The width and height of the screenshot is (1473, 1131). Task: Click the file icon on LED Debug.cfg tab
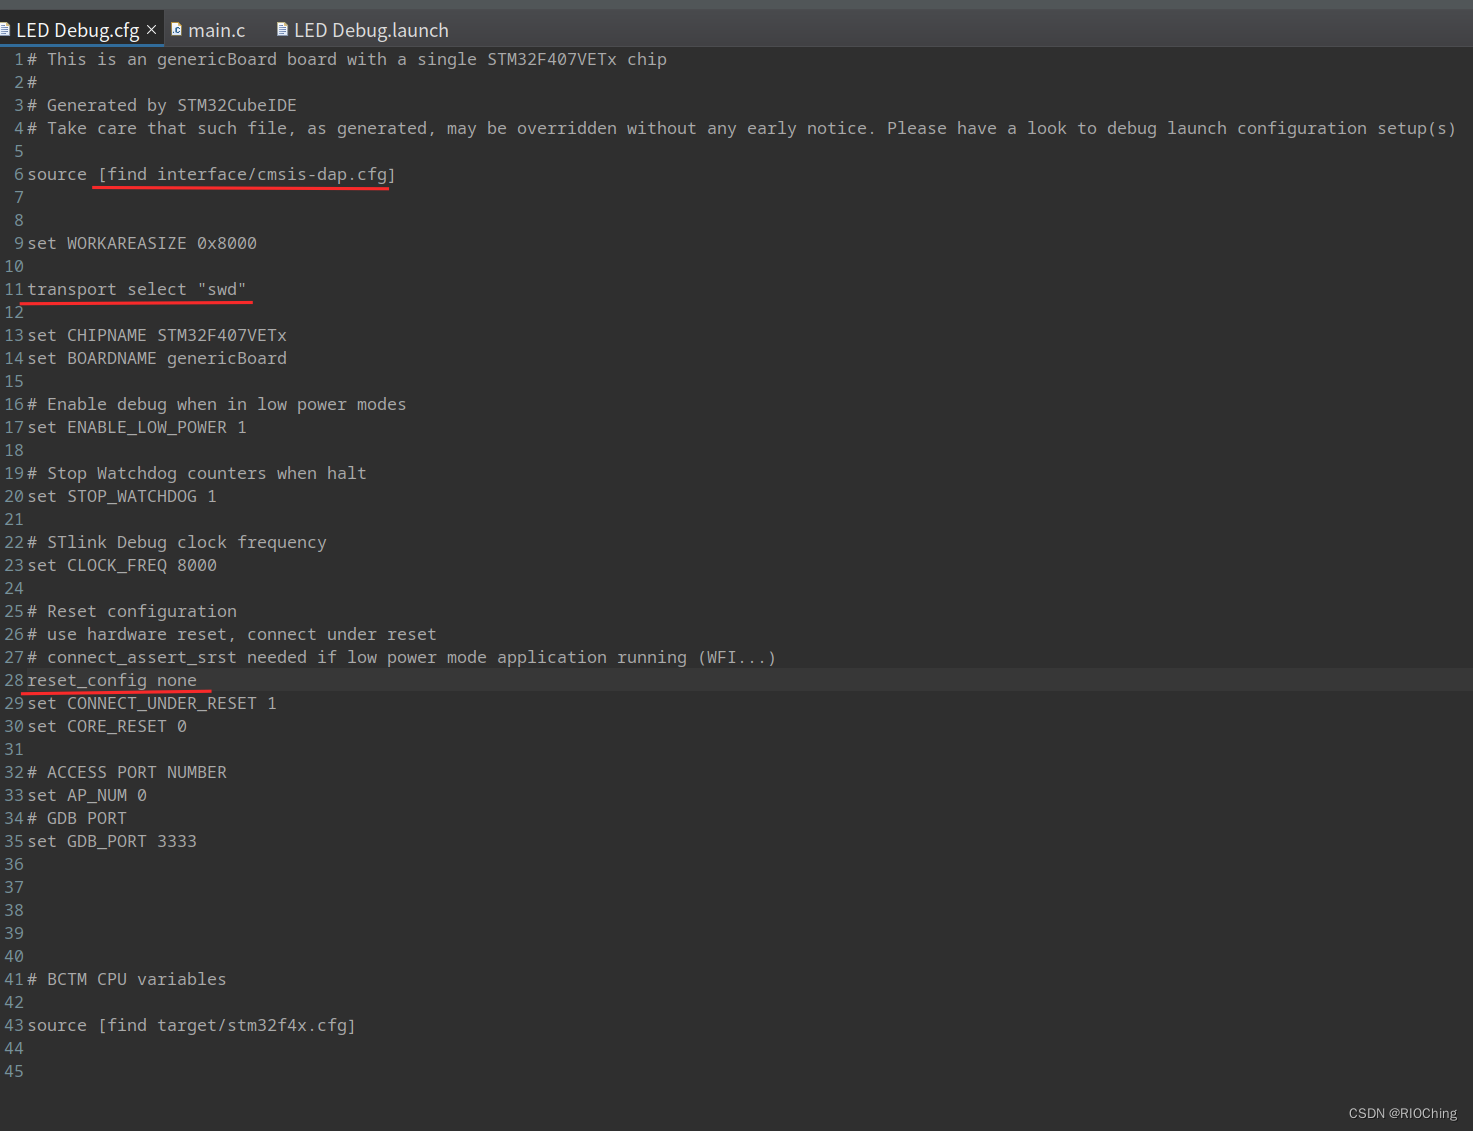8,29
